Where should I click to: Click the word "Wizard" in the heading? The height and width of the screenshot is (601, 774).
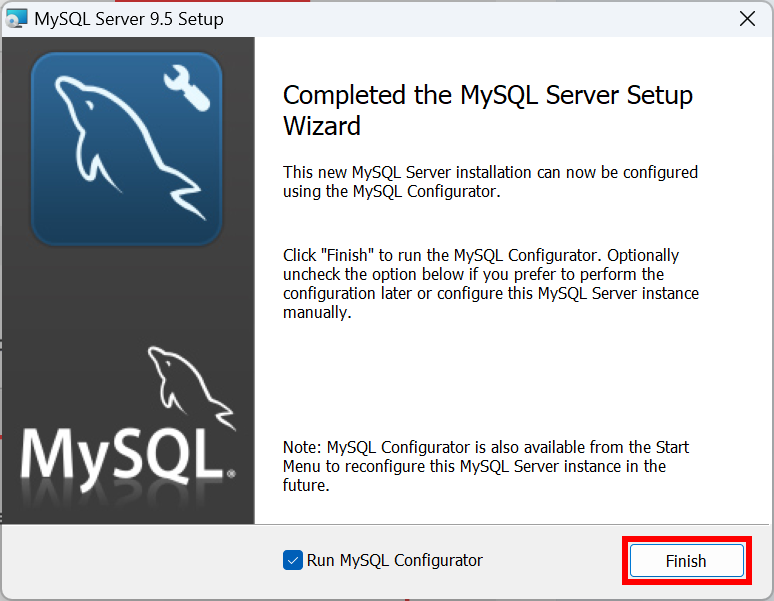coord(322,126)
